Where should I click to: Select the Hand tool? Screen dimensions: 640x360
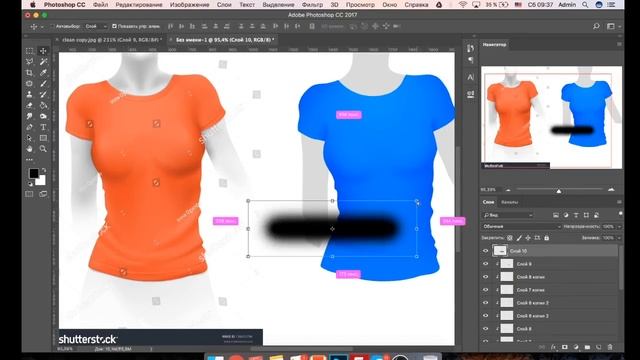coord(29,149)
